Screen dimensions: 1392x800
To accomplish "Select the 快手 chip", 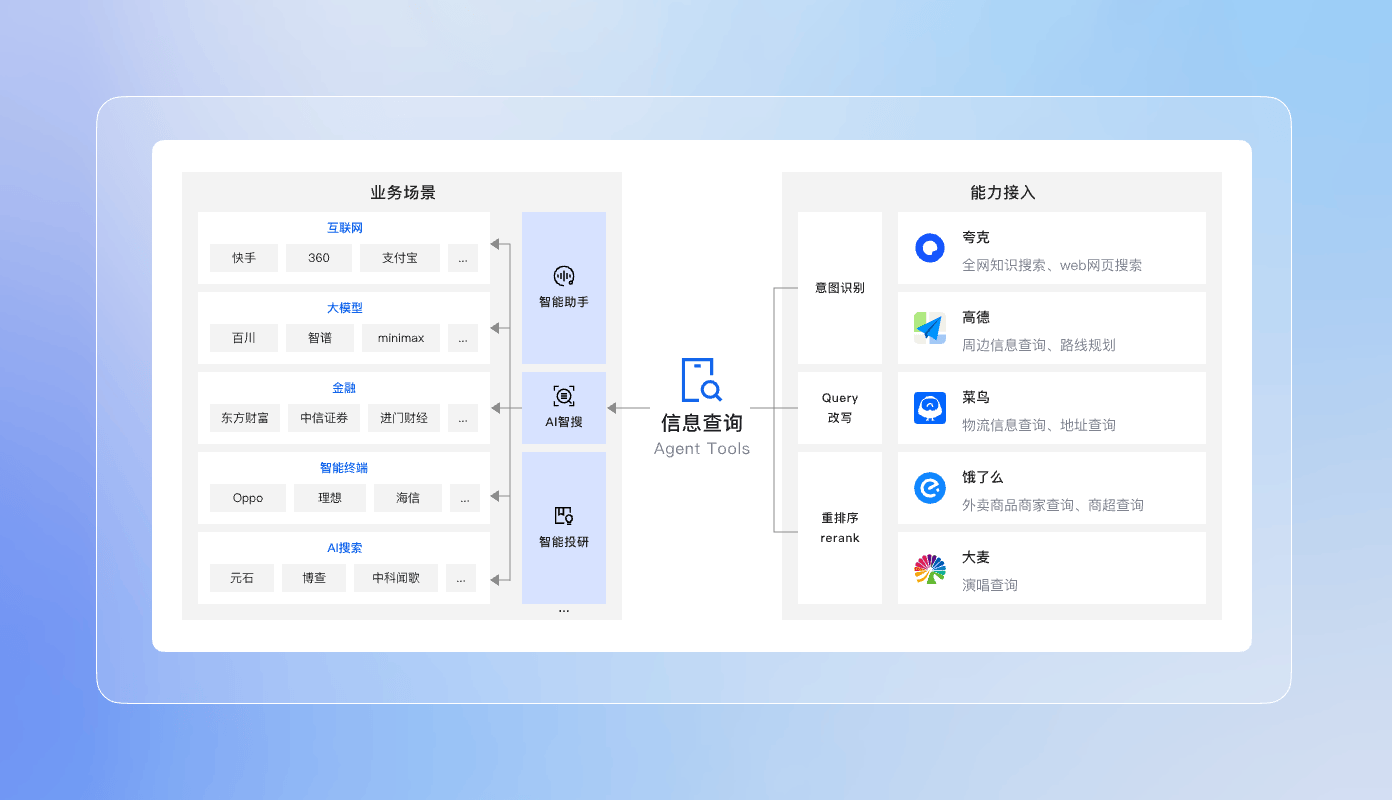I will (x=244, y=258).
